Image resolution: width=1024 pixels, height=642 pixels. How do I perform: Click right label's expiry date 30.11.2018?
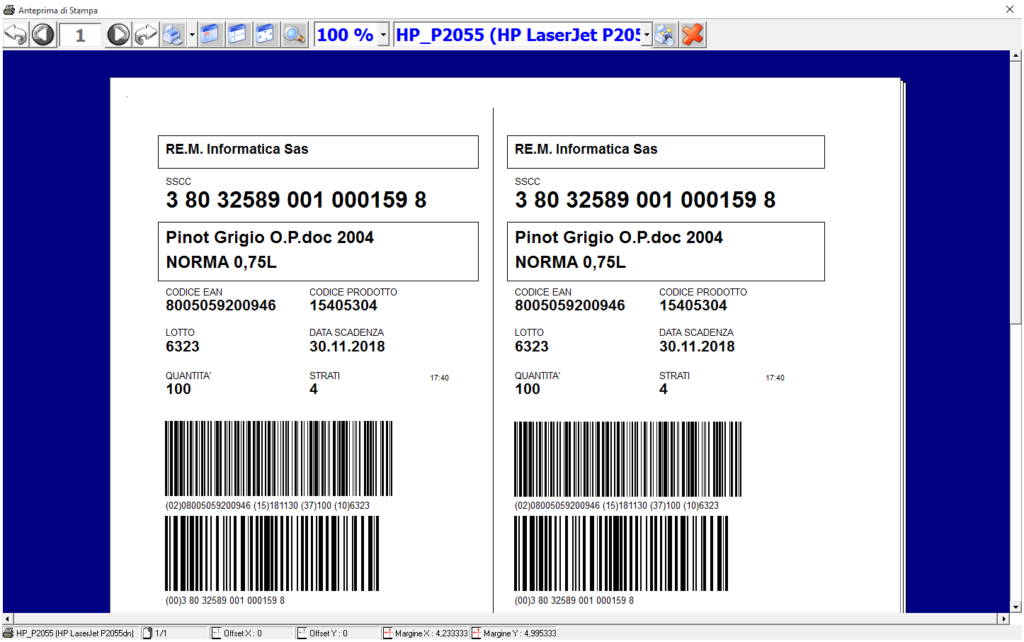pyautogui.click(x=697, y=346)
